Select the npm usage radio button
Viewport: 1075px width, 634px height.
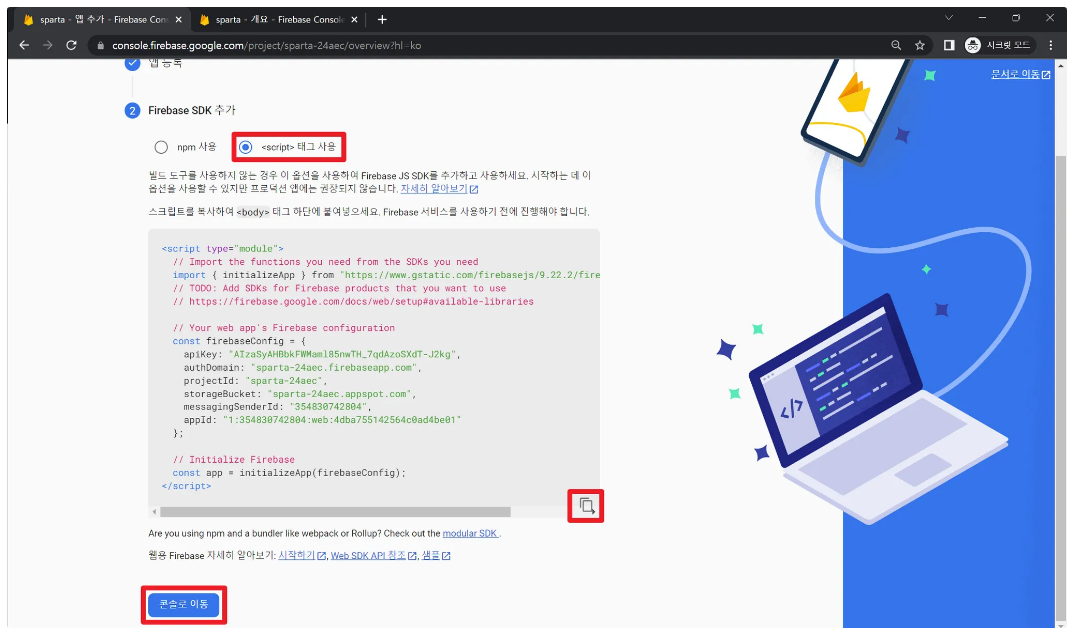[x=160, y=147]
